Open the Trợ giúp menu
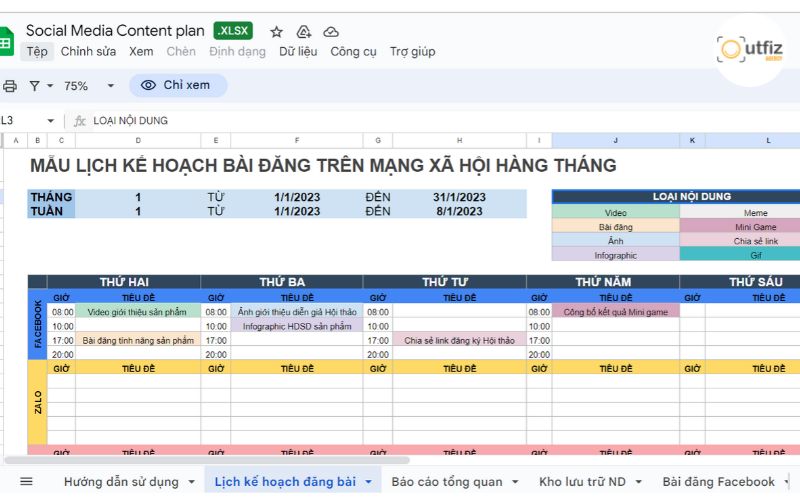The image size is (800, 500). [413, 52]
